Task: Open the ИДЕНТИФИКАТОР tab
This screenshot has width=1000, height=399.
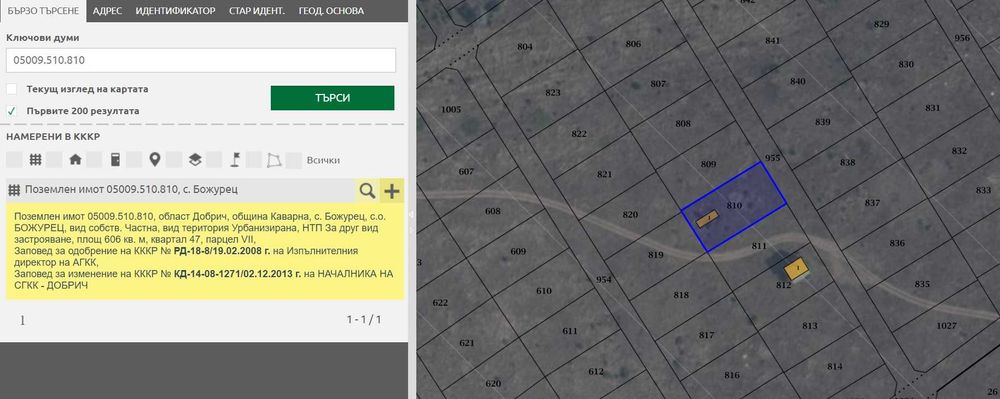Action: (x=175, y=11)
